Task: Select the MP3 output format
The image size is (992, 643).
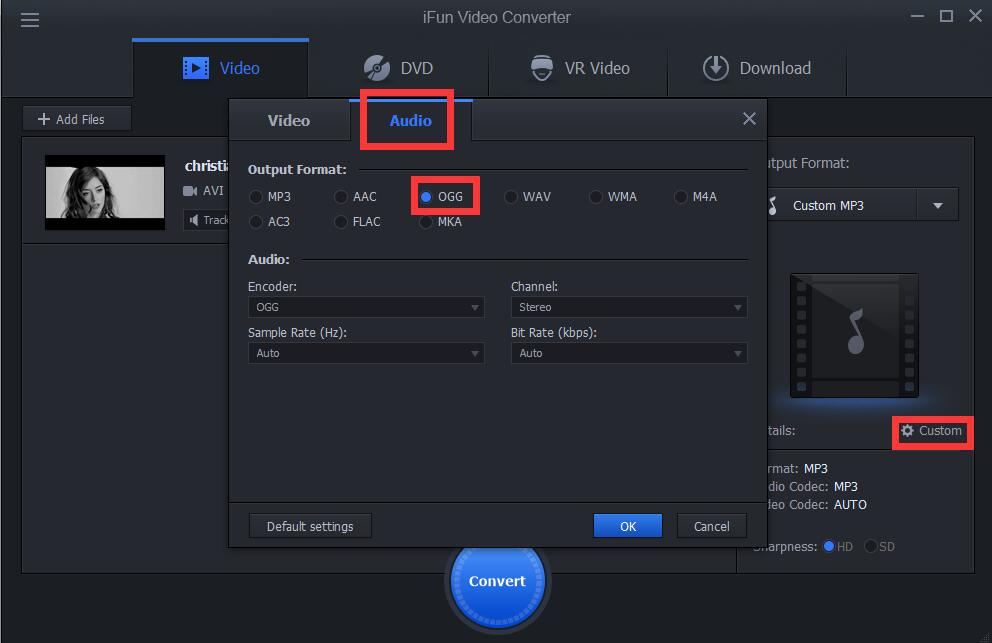Action: 256,197
